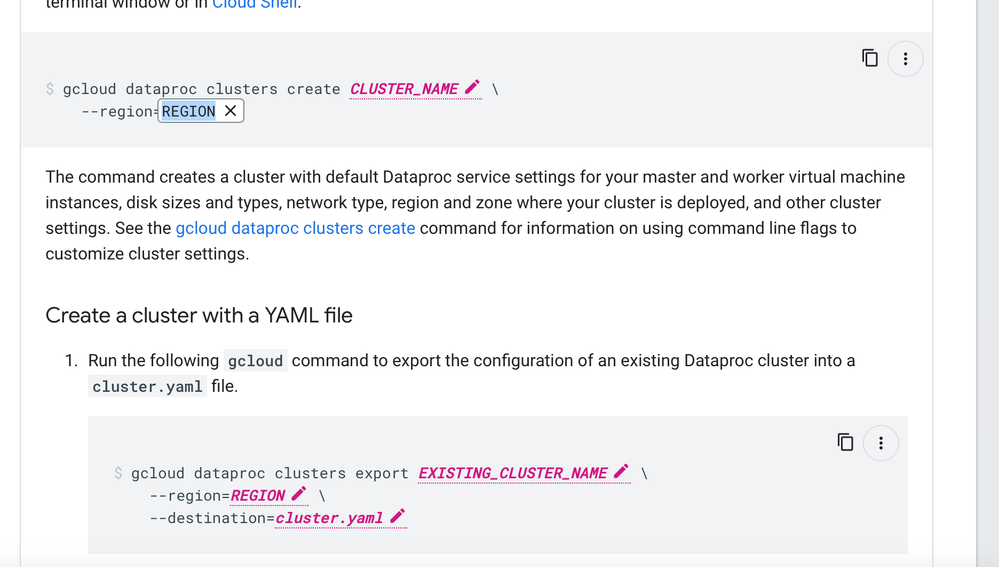999x567 pixels.
Task: Open gcloud dataproc clusters create link
Action: 295,228
